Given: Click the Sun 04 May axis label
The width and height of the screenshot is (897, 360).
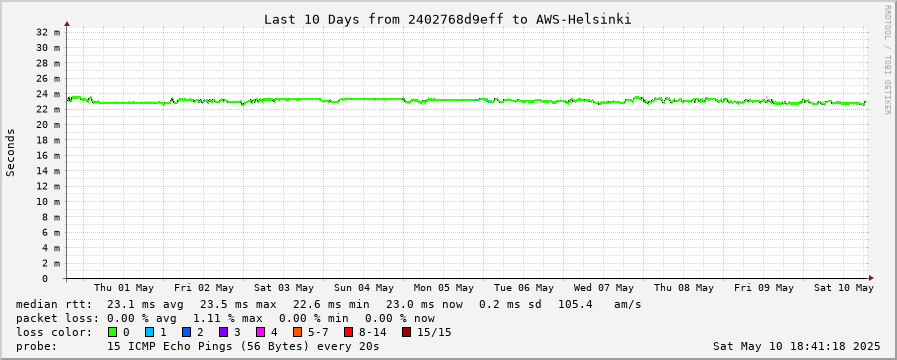Looking at the screenshot, I should pyautogui.click(x=364, y=288).
